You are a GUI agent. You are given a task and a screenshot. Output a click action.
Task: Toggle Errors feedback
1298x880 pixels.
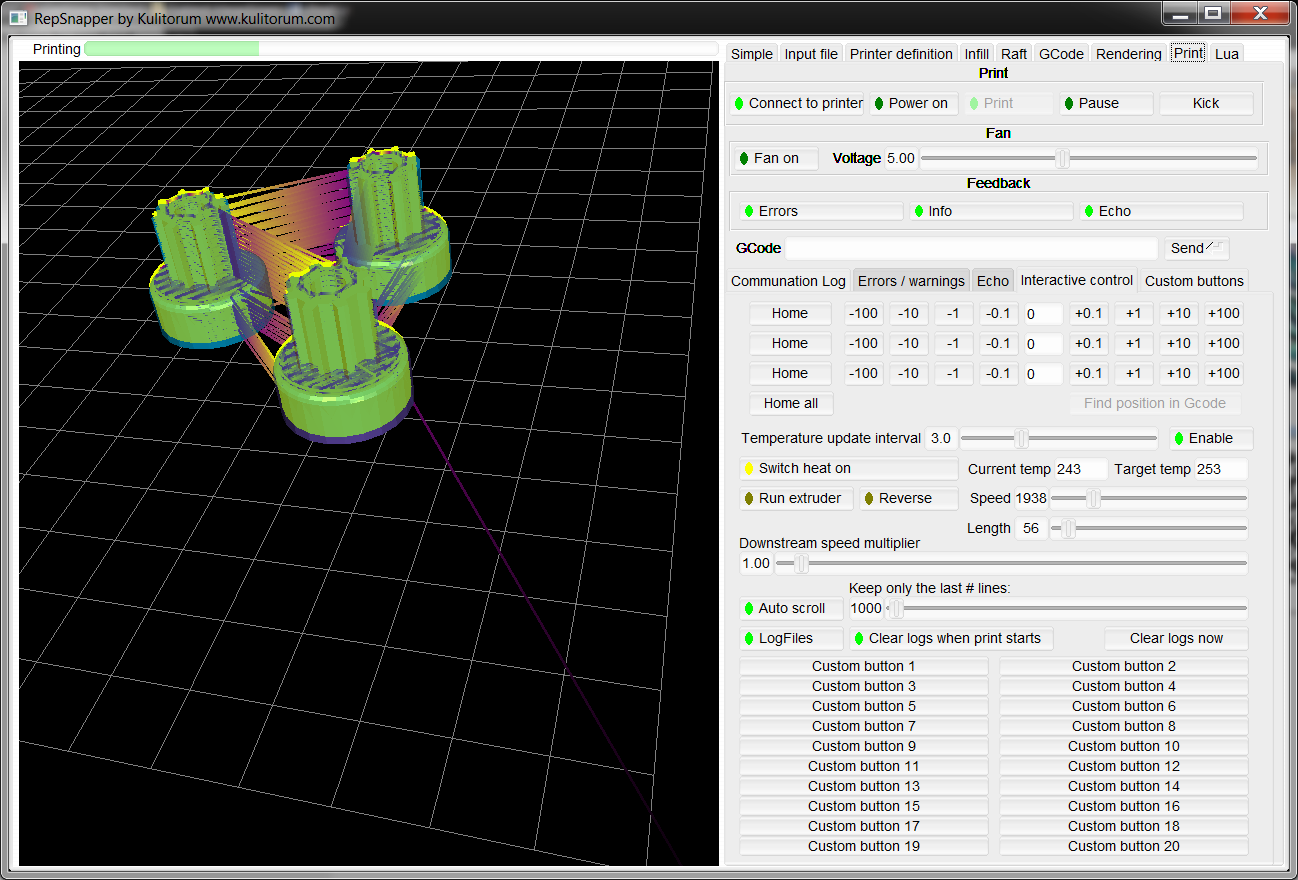(x=819, y=211)
